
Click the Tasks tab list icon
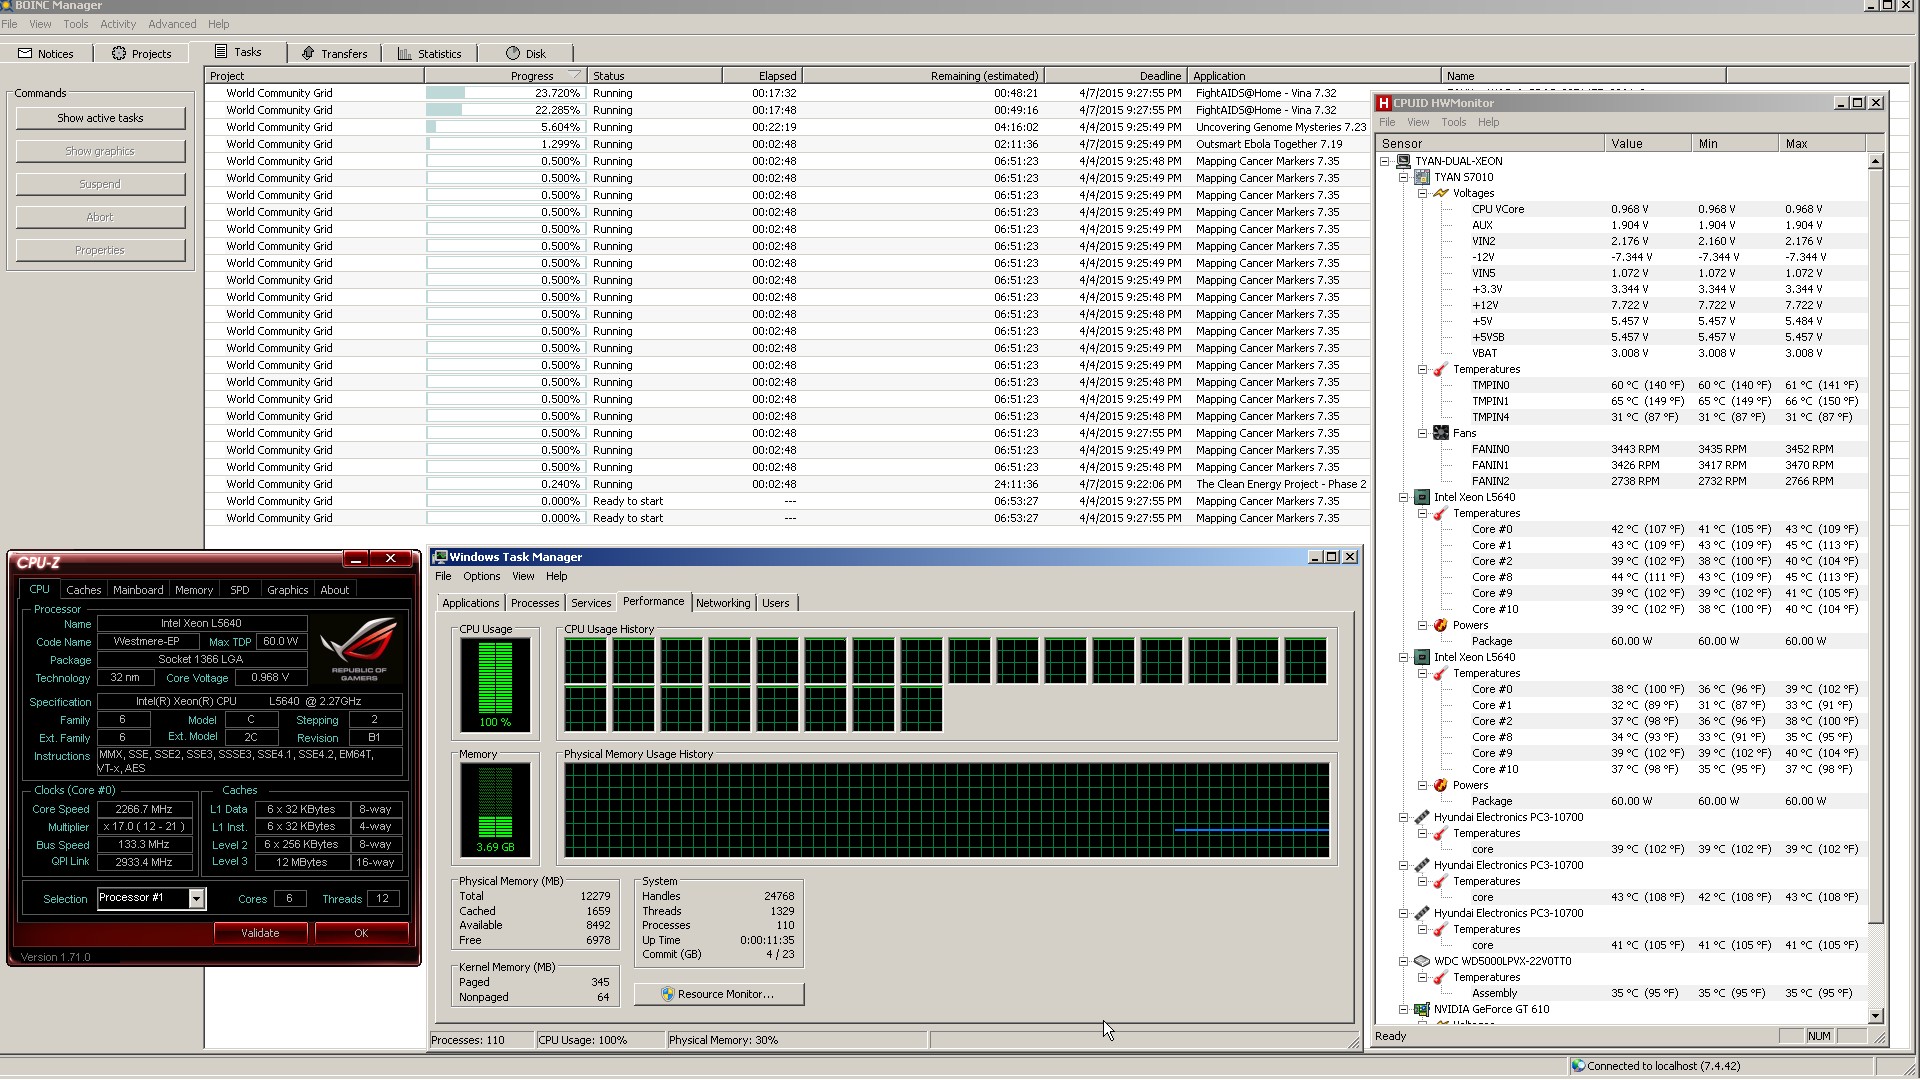point(222,52)
